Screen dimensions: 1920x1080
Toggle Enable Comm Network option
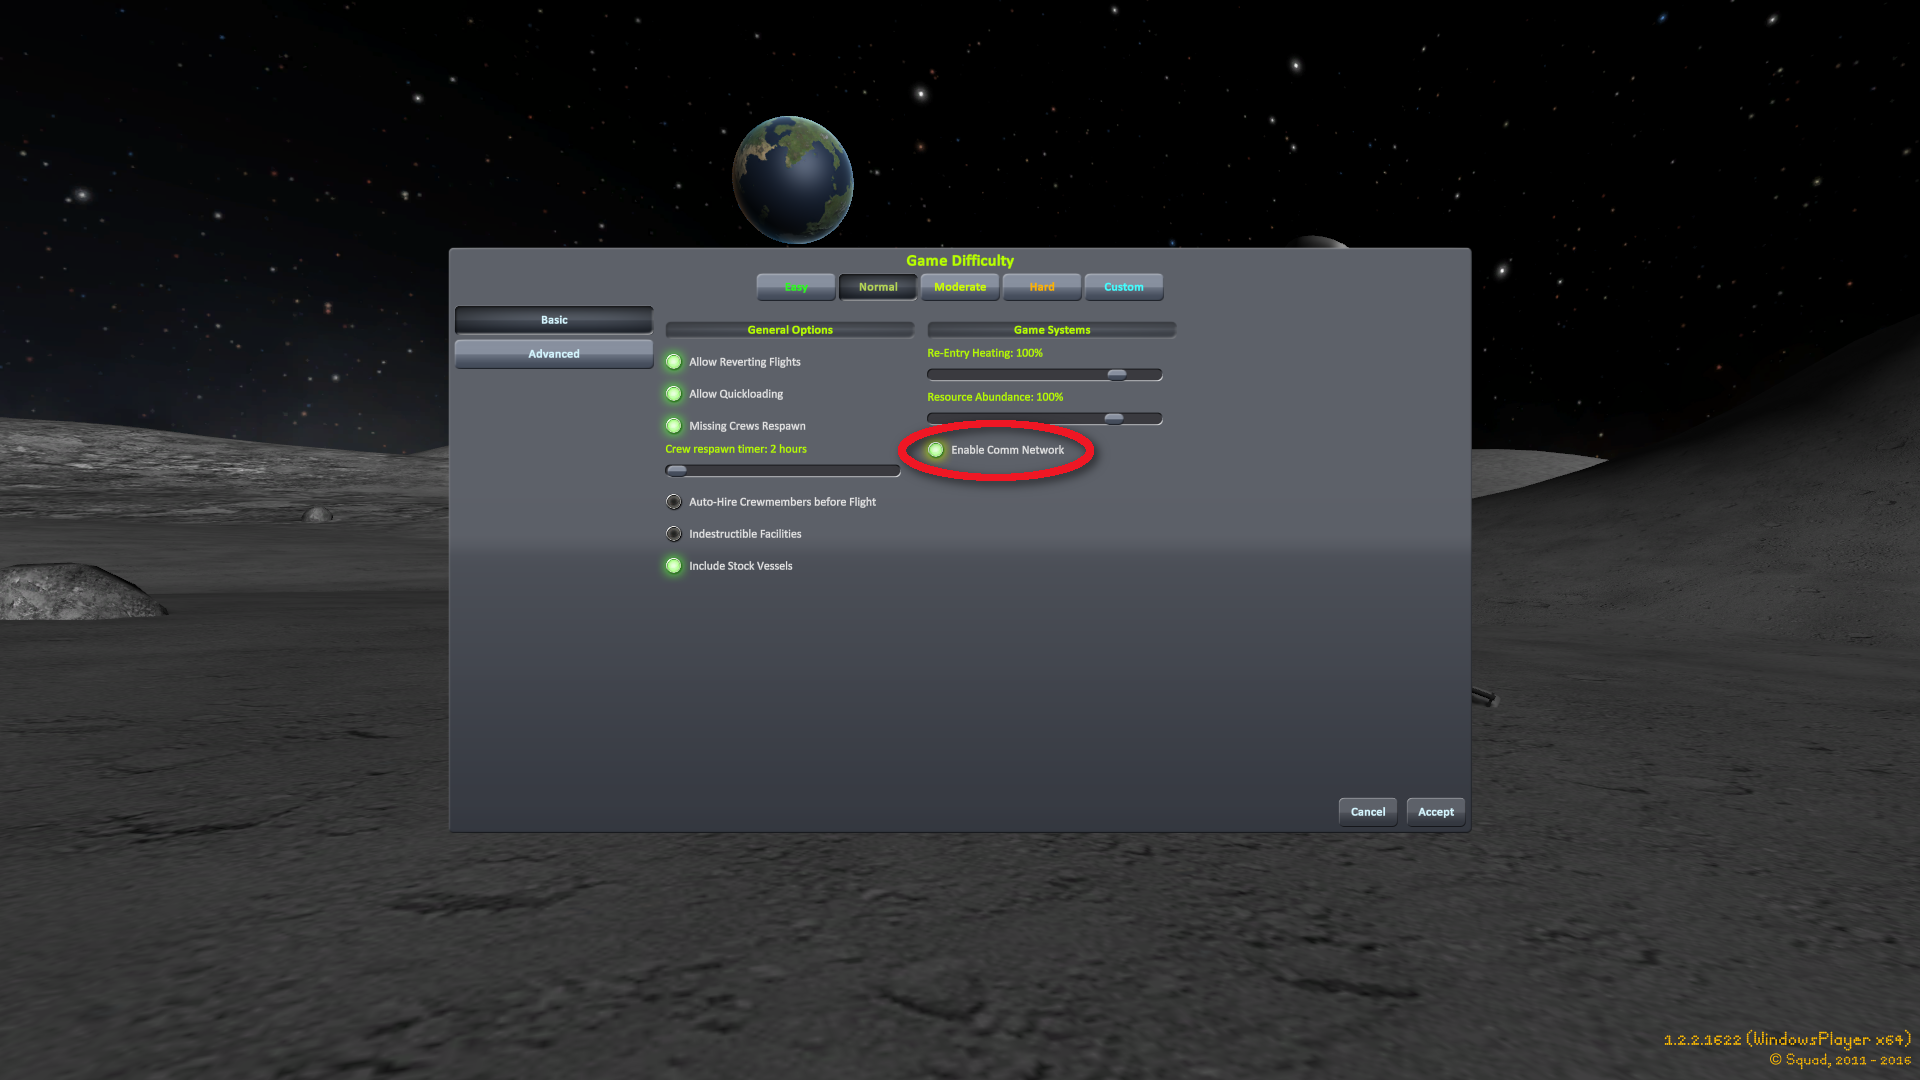tap(936, 450)
